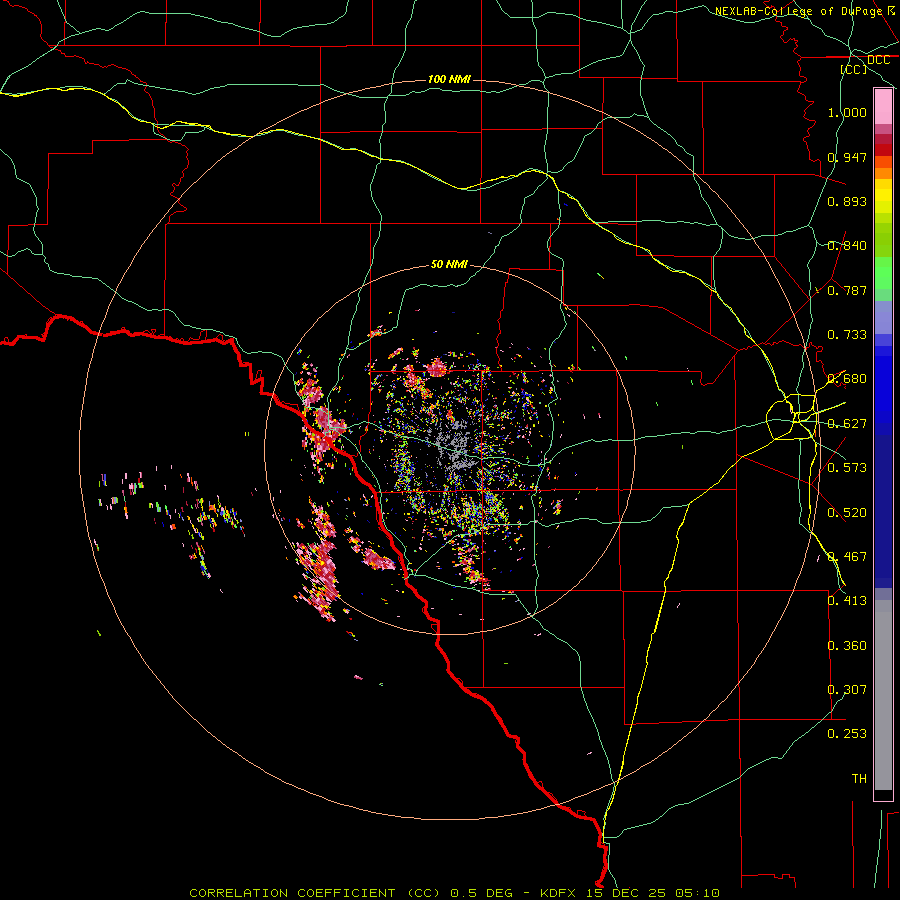Click the 0.787 legend value
Image resolution: width=900 pixels, height=900 pixels.
pos(847,290)
